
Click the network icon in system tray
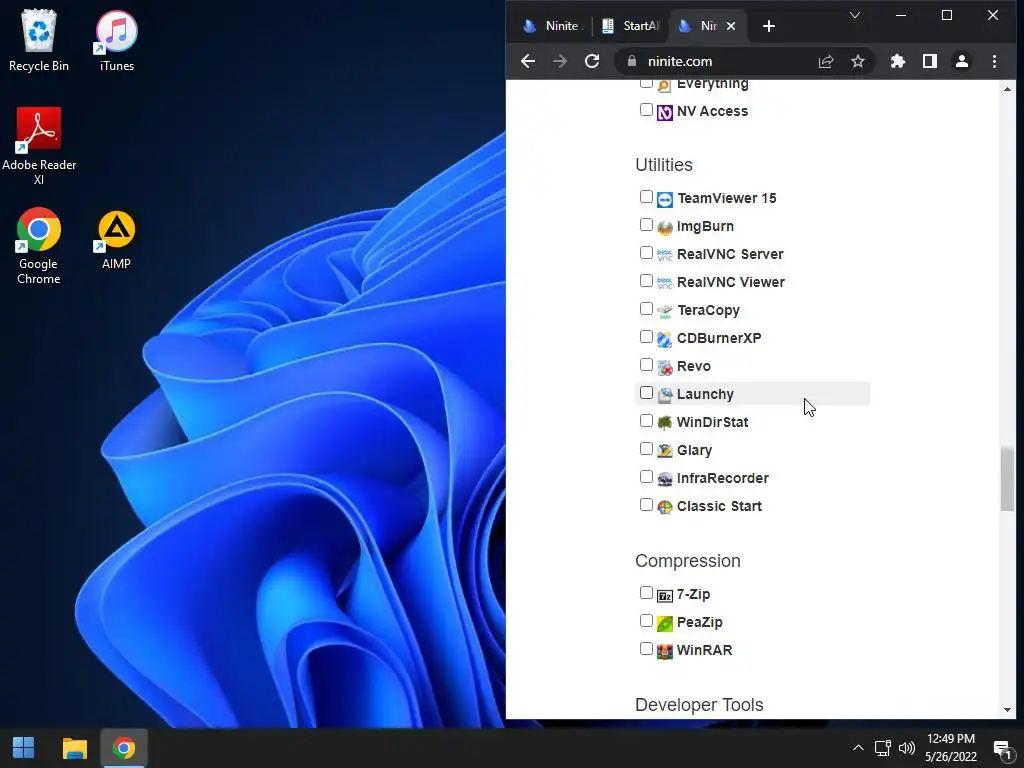883,748
